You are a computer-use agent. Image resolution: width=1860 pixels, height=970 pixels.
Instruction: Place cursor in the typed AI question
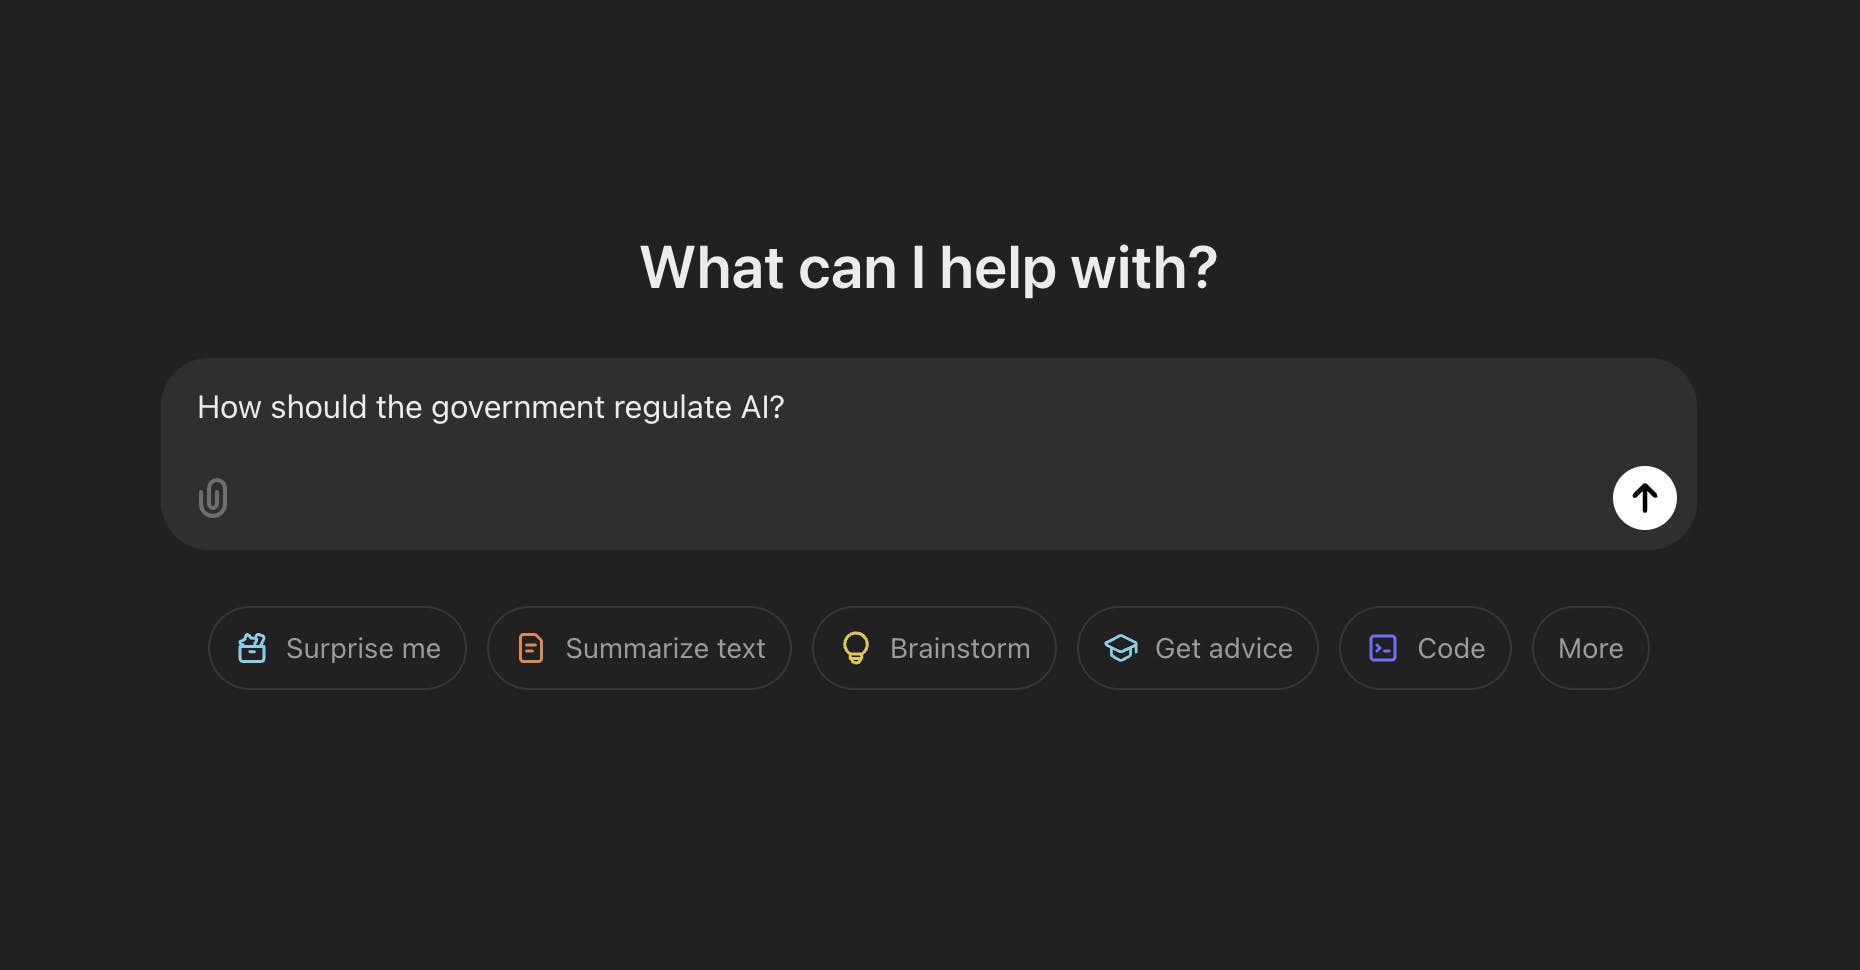(x=490, y=408)
